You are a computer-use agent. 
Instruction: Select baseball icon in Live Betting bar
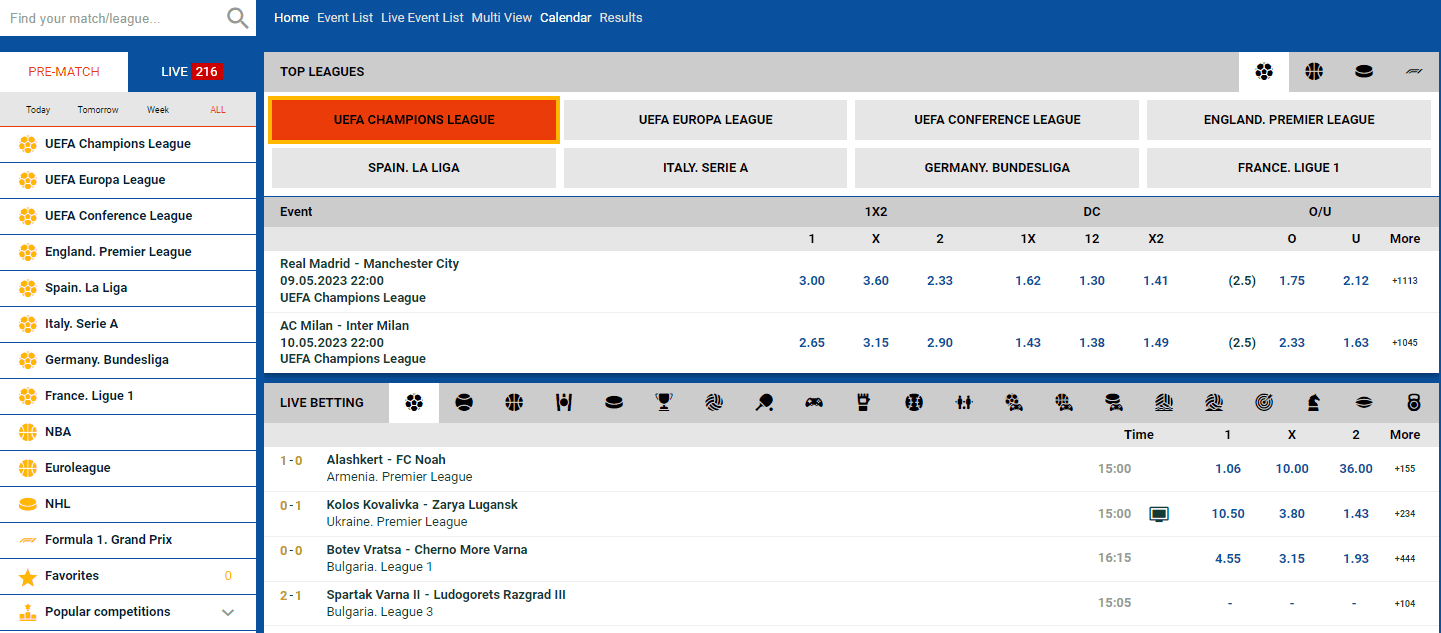(x=914, y=402)
